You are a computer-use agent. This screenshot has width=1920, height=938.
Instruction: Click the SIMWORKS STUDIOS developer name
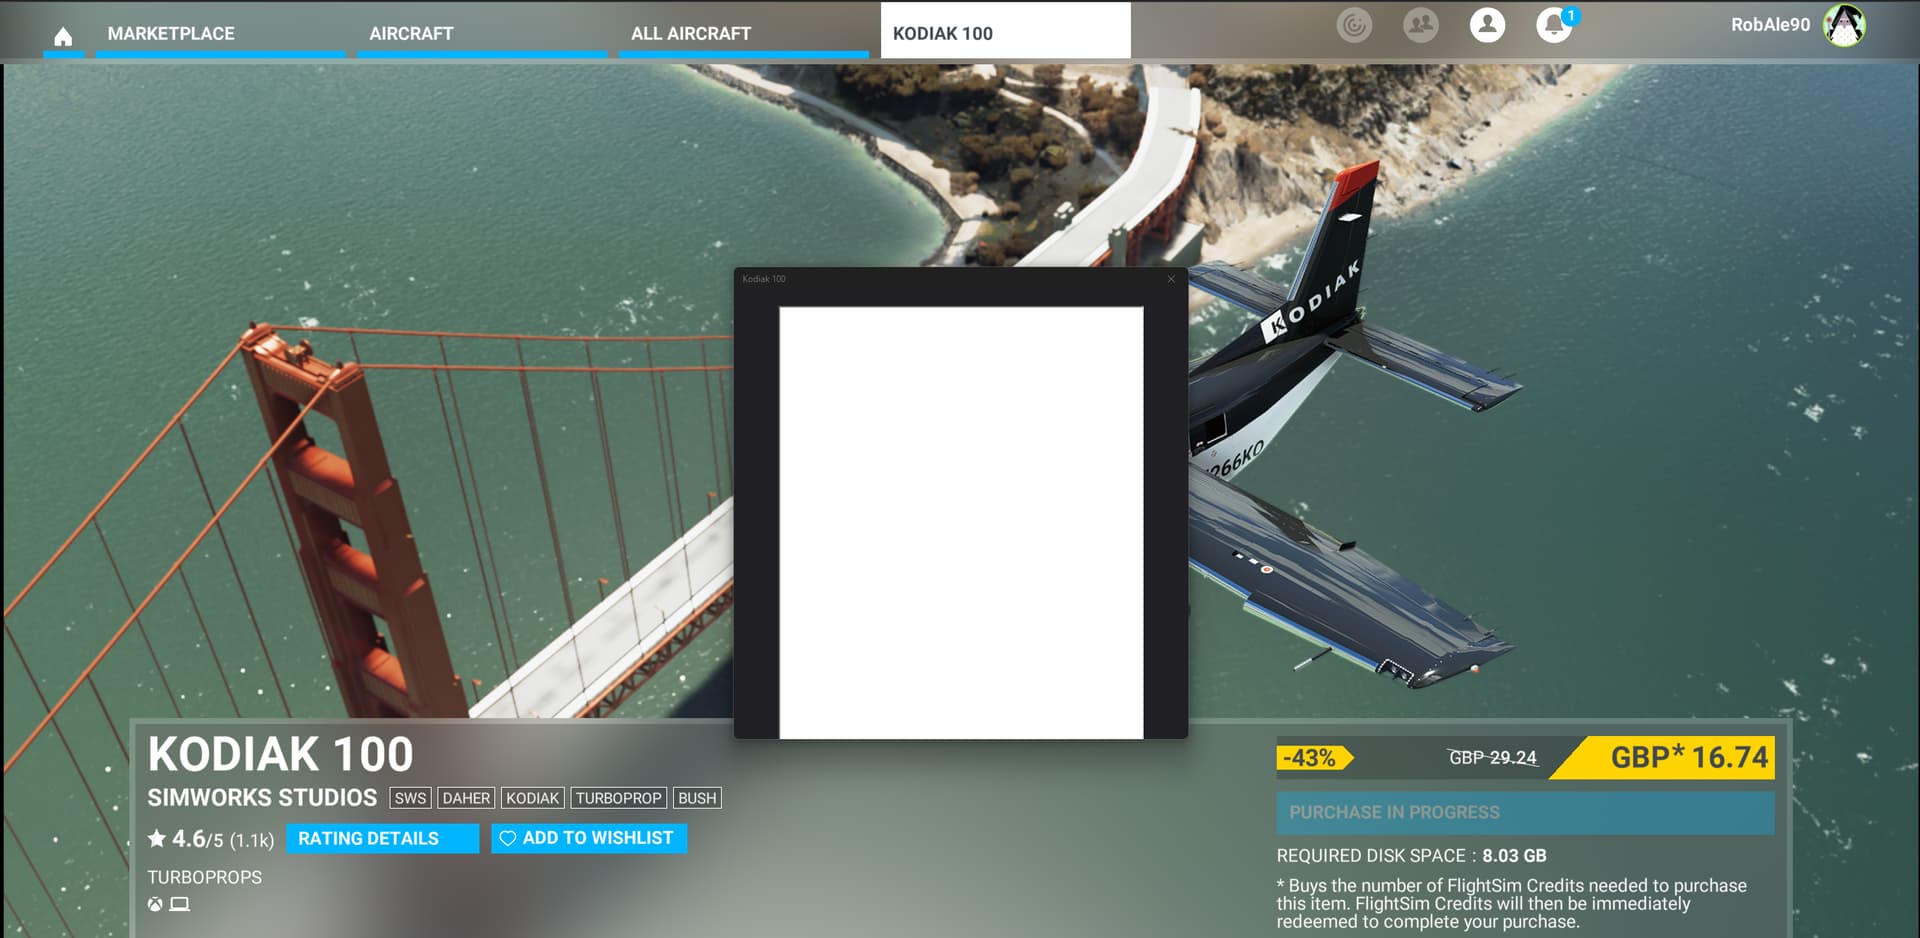[x=262, y=798]
